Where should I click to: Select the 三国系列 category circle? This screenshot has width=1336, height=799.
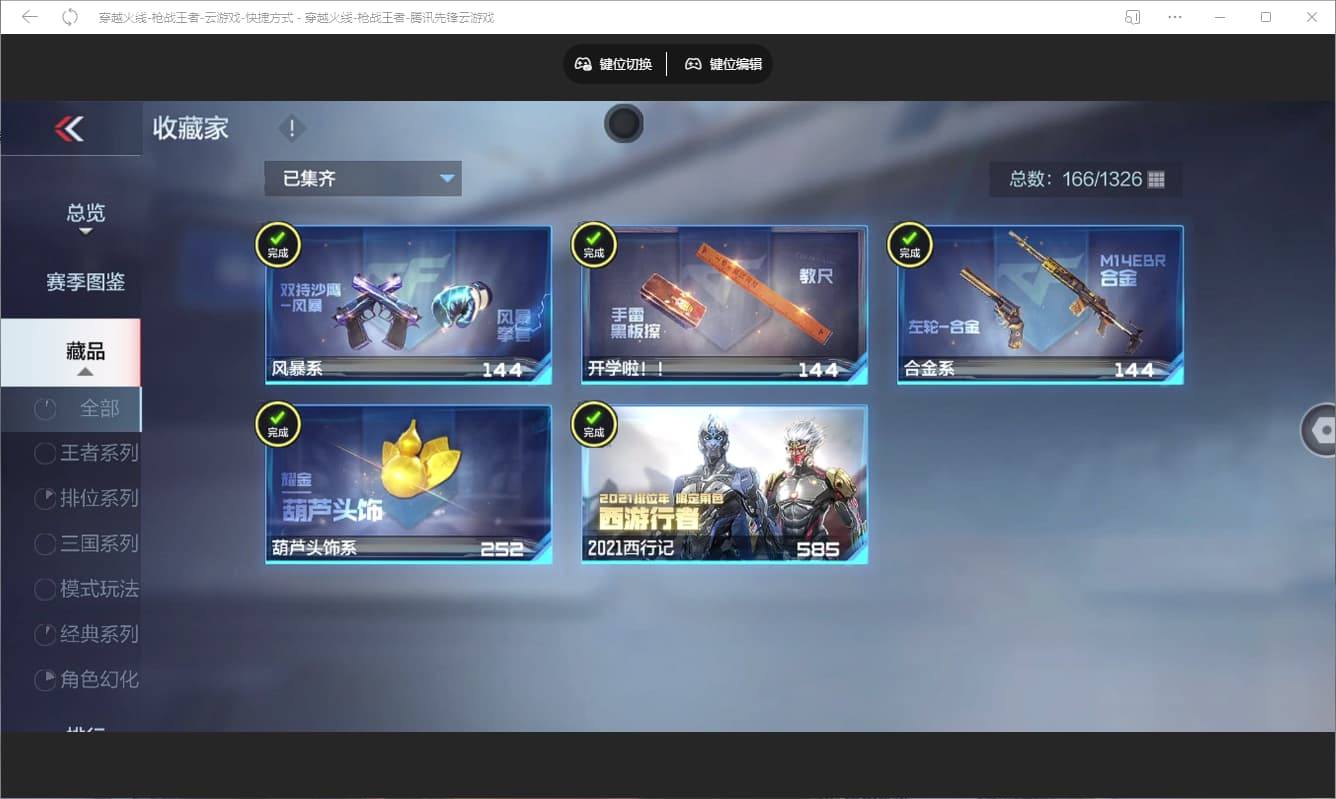tap(45, 544)
